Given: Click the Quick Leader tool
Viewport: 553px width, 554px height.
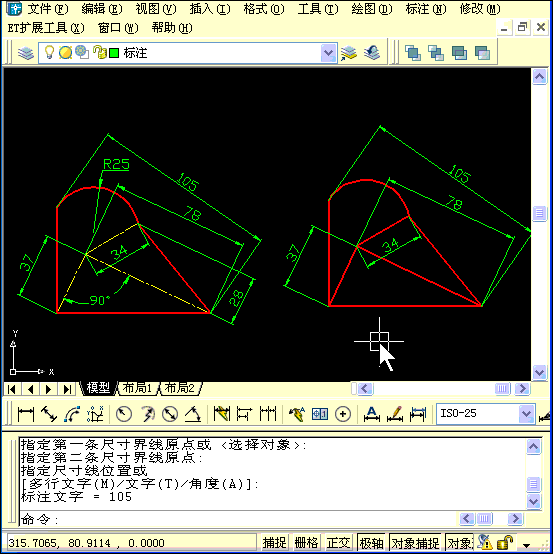Looking at the screenshot, I should [297, 414].
